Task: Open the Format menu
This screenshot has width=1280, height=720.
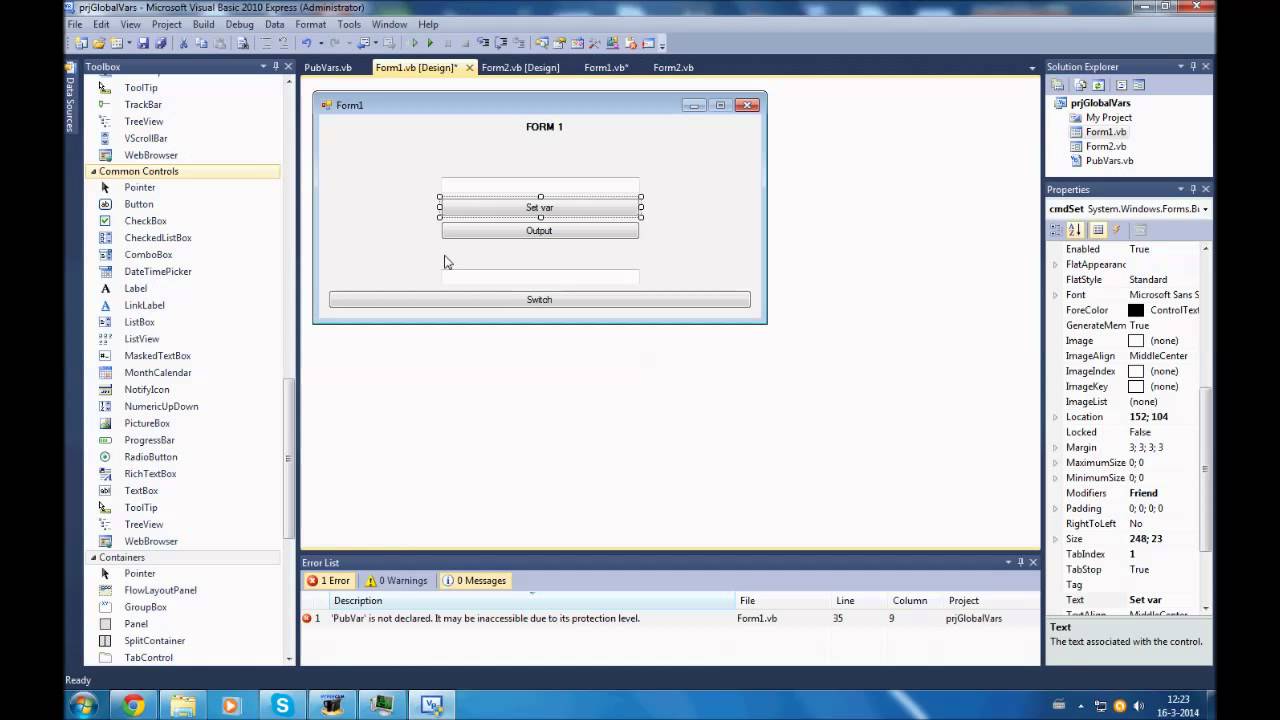Action: (x=310, y=24)
